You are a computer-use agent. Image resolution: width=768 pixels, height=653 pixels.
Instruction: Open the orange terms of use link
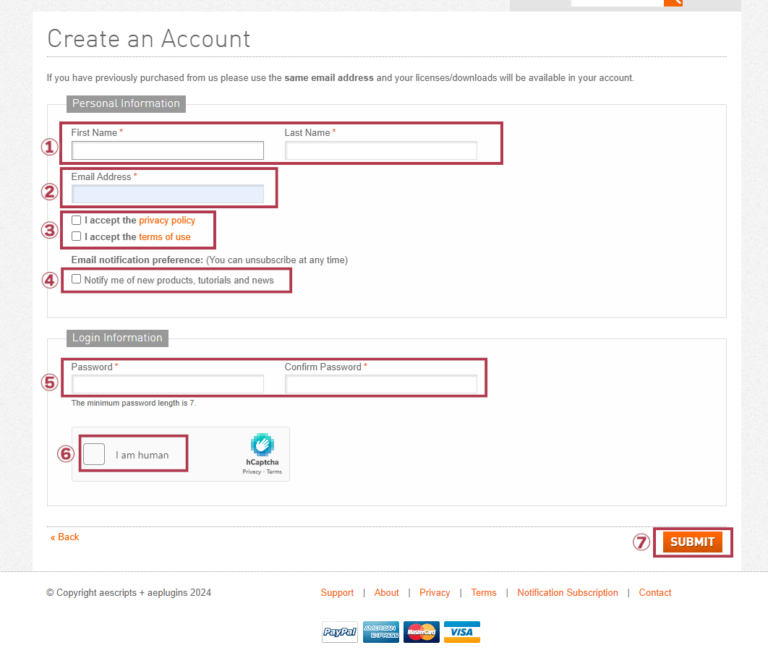tap(164, 237)
